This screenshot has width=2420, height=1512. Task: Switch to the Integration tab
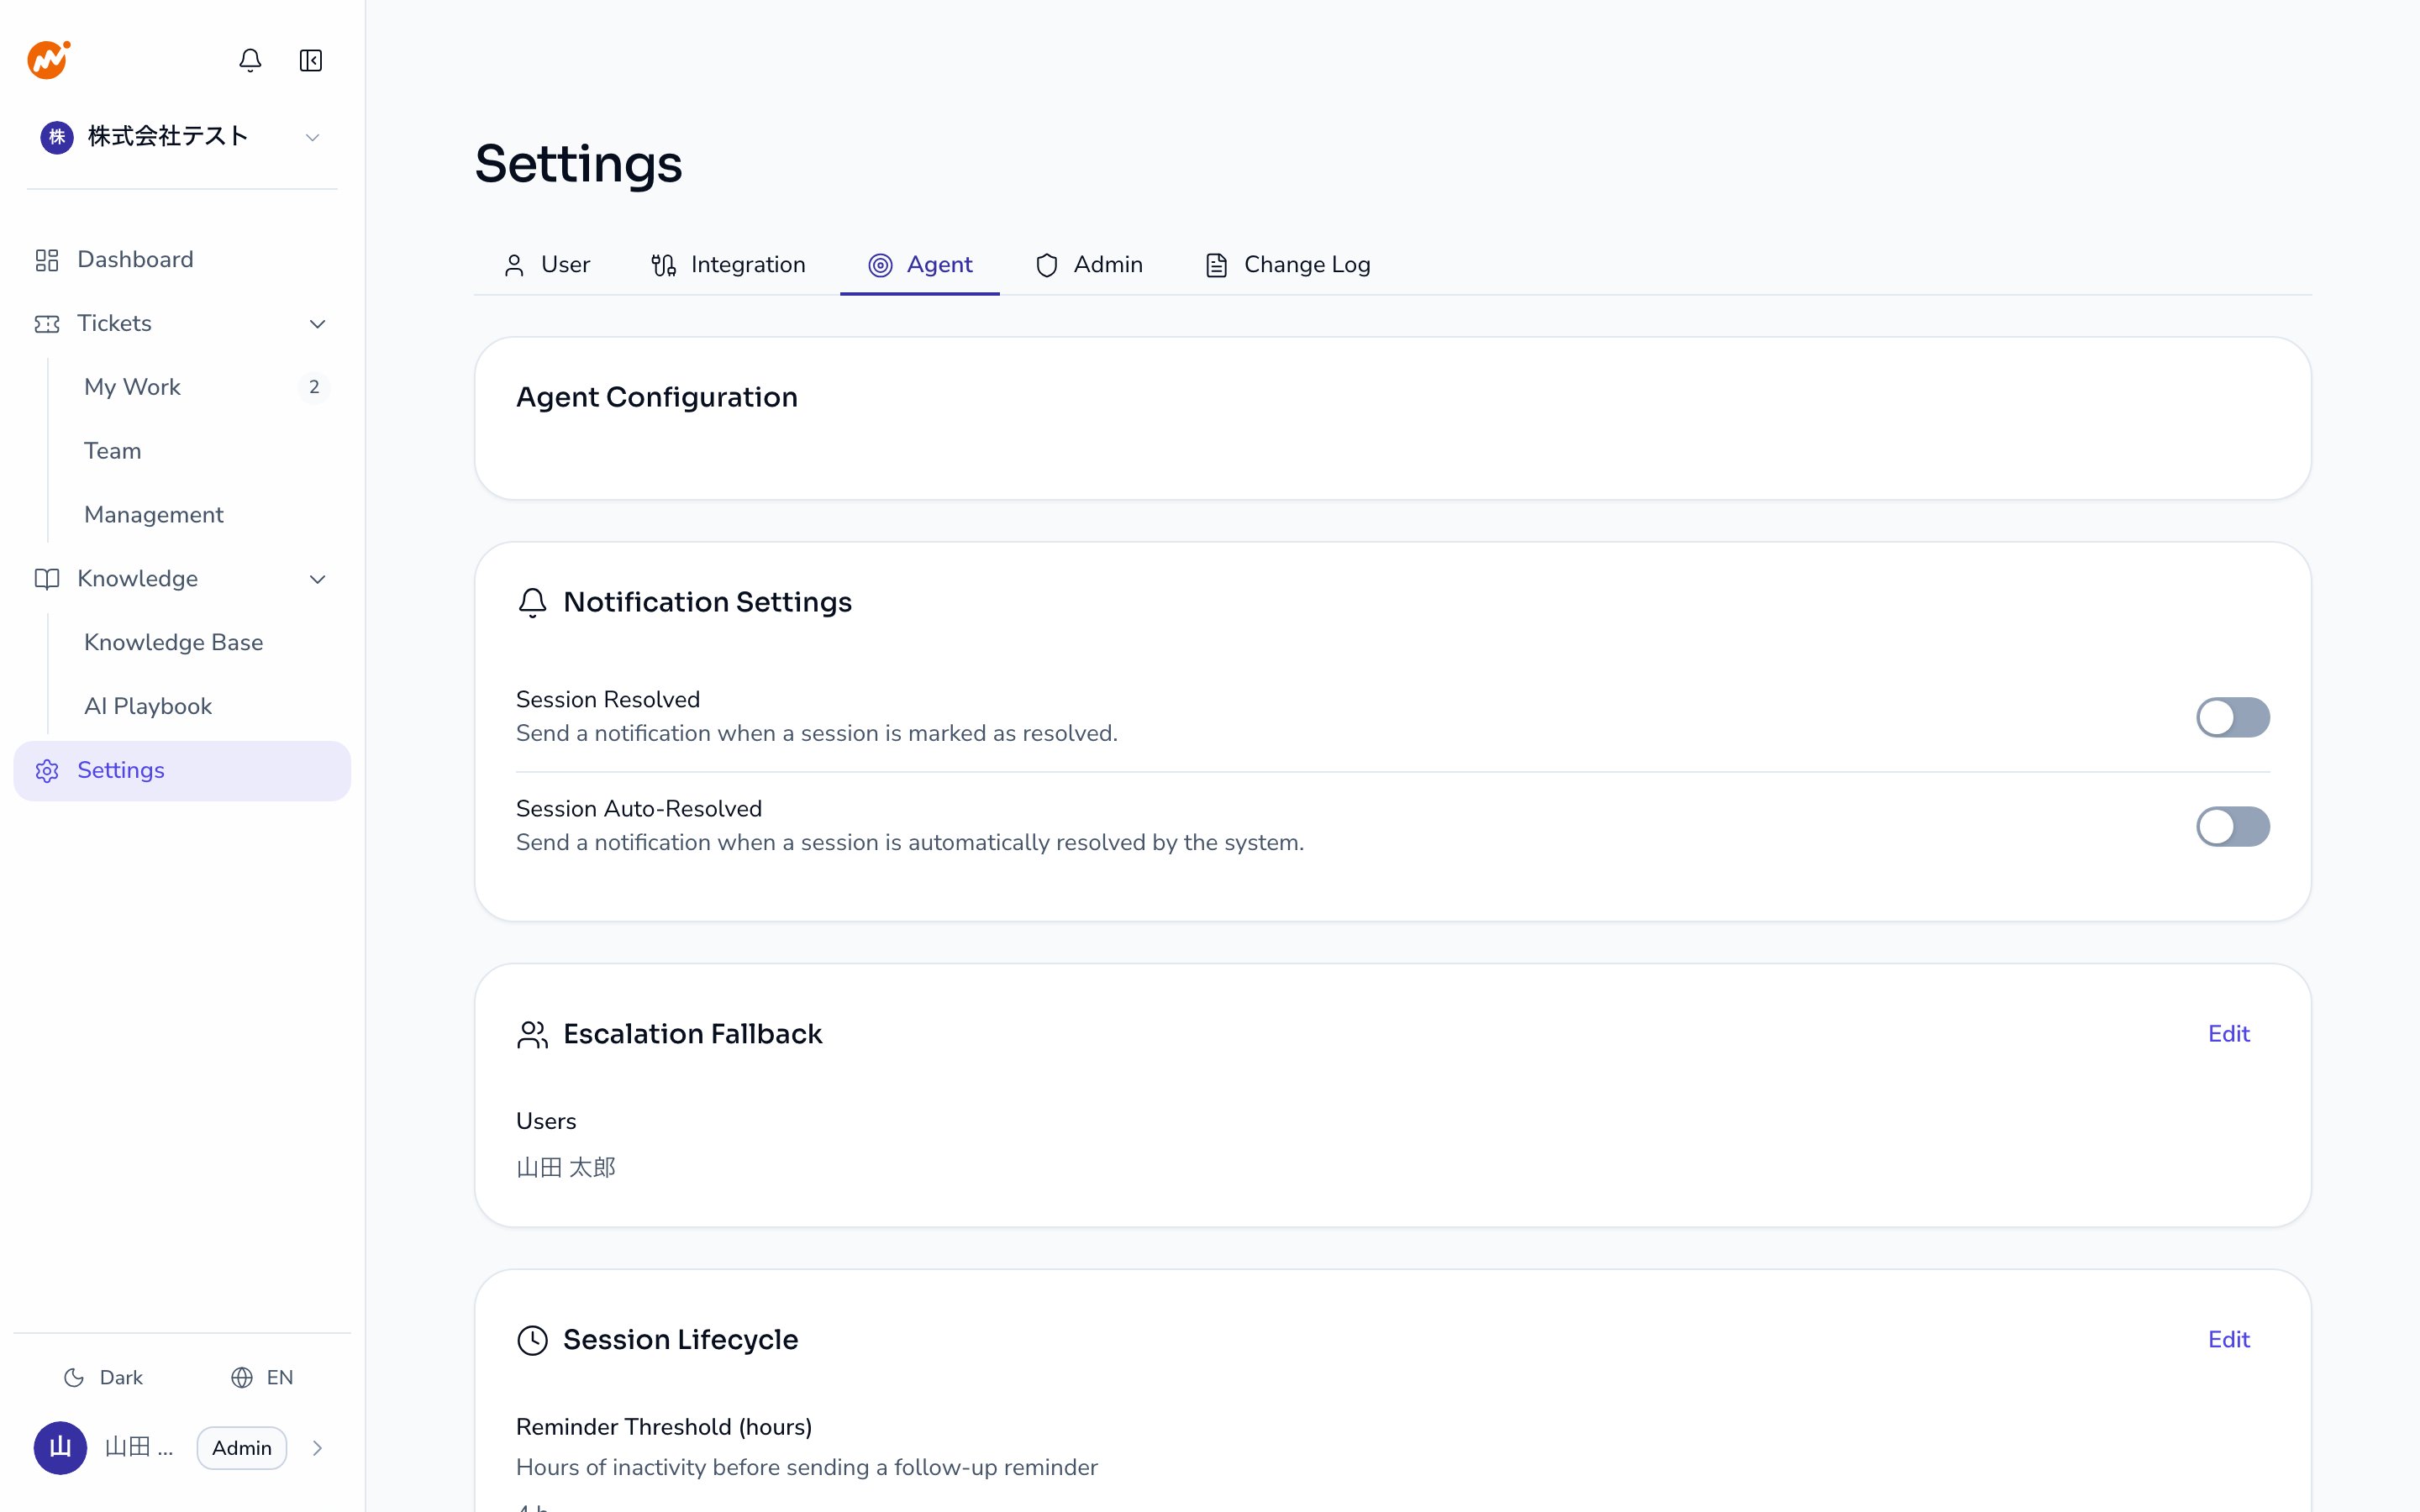[x=728, y=265]
